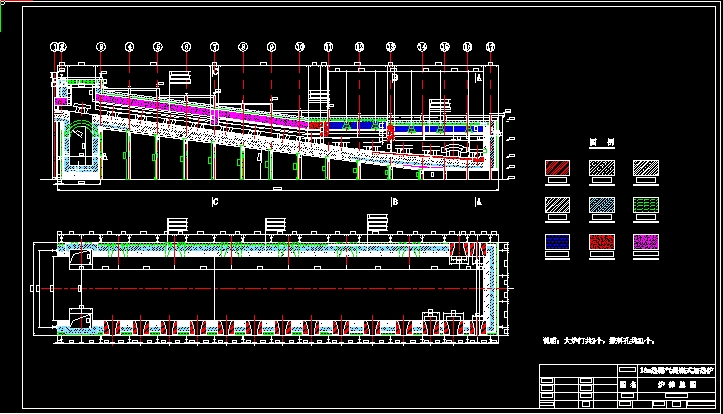The image size is (723, 414).
Task: Click section cut marker A below elevation view
Action: (479, 202)
